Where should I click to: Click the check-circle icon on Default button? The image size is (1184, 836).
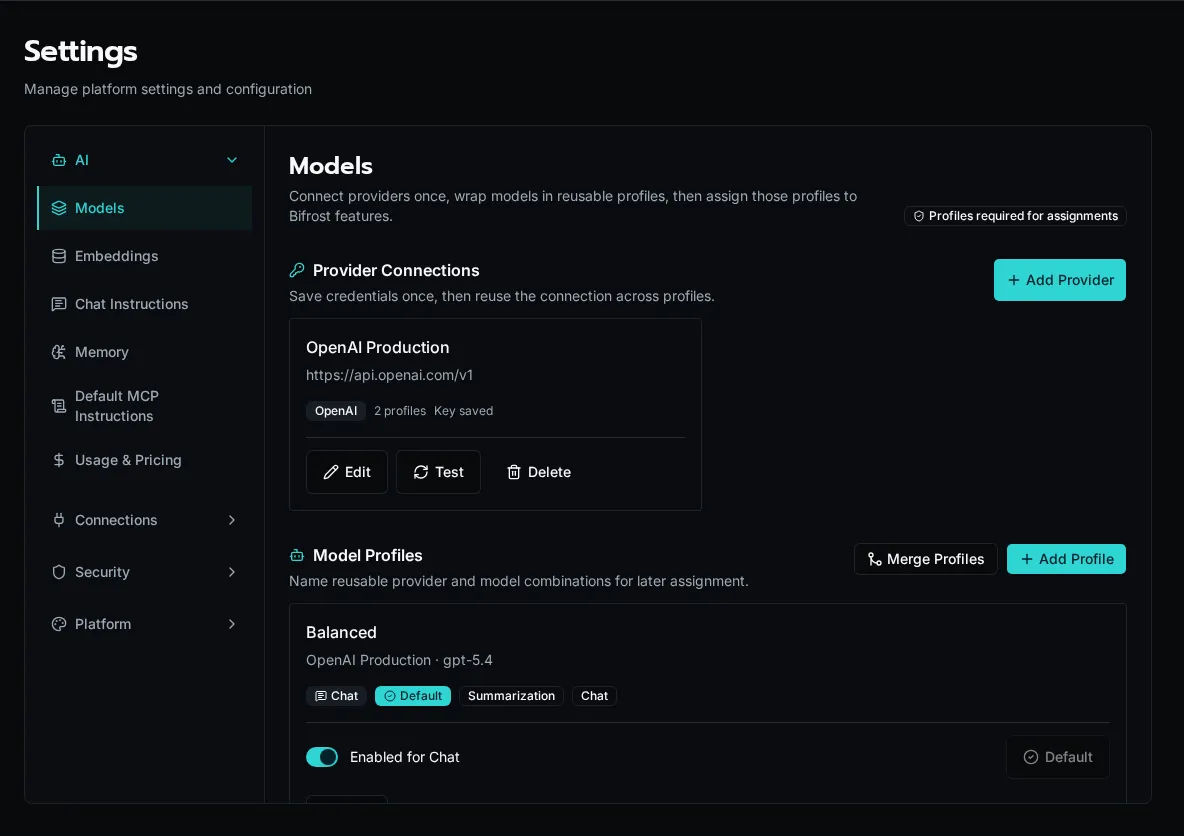[1030, 757]
